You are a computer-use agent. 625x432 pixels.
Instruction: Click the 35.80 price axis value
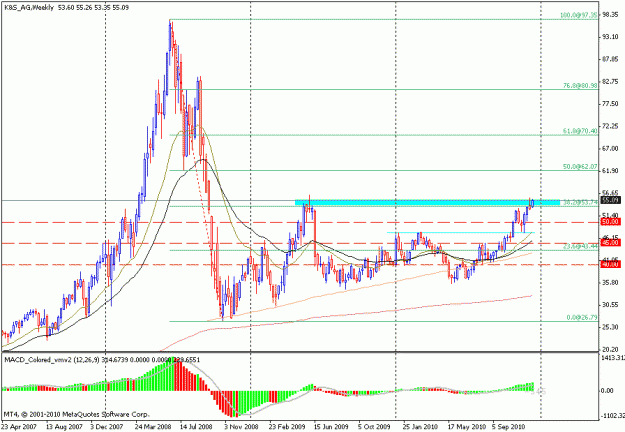click(610, 283)
